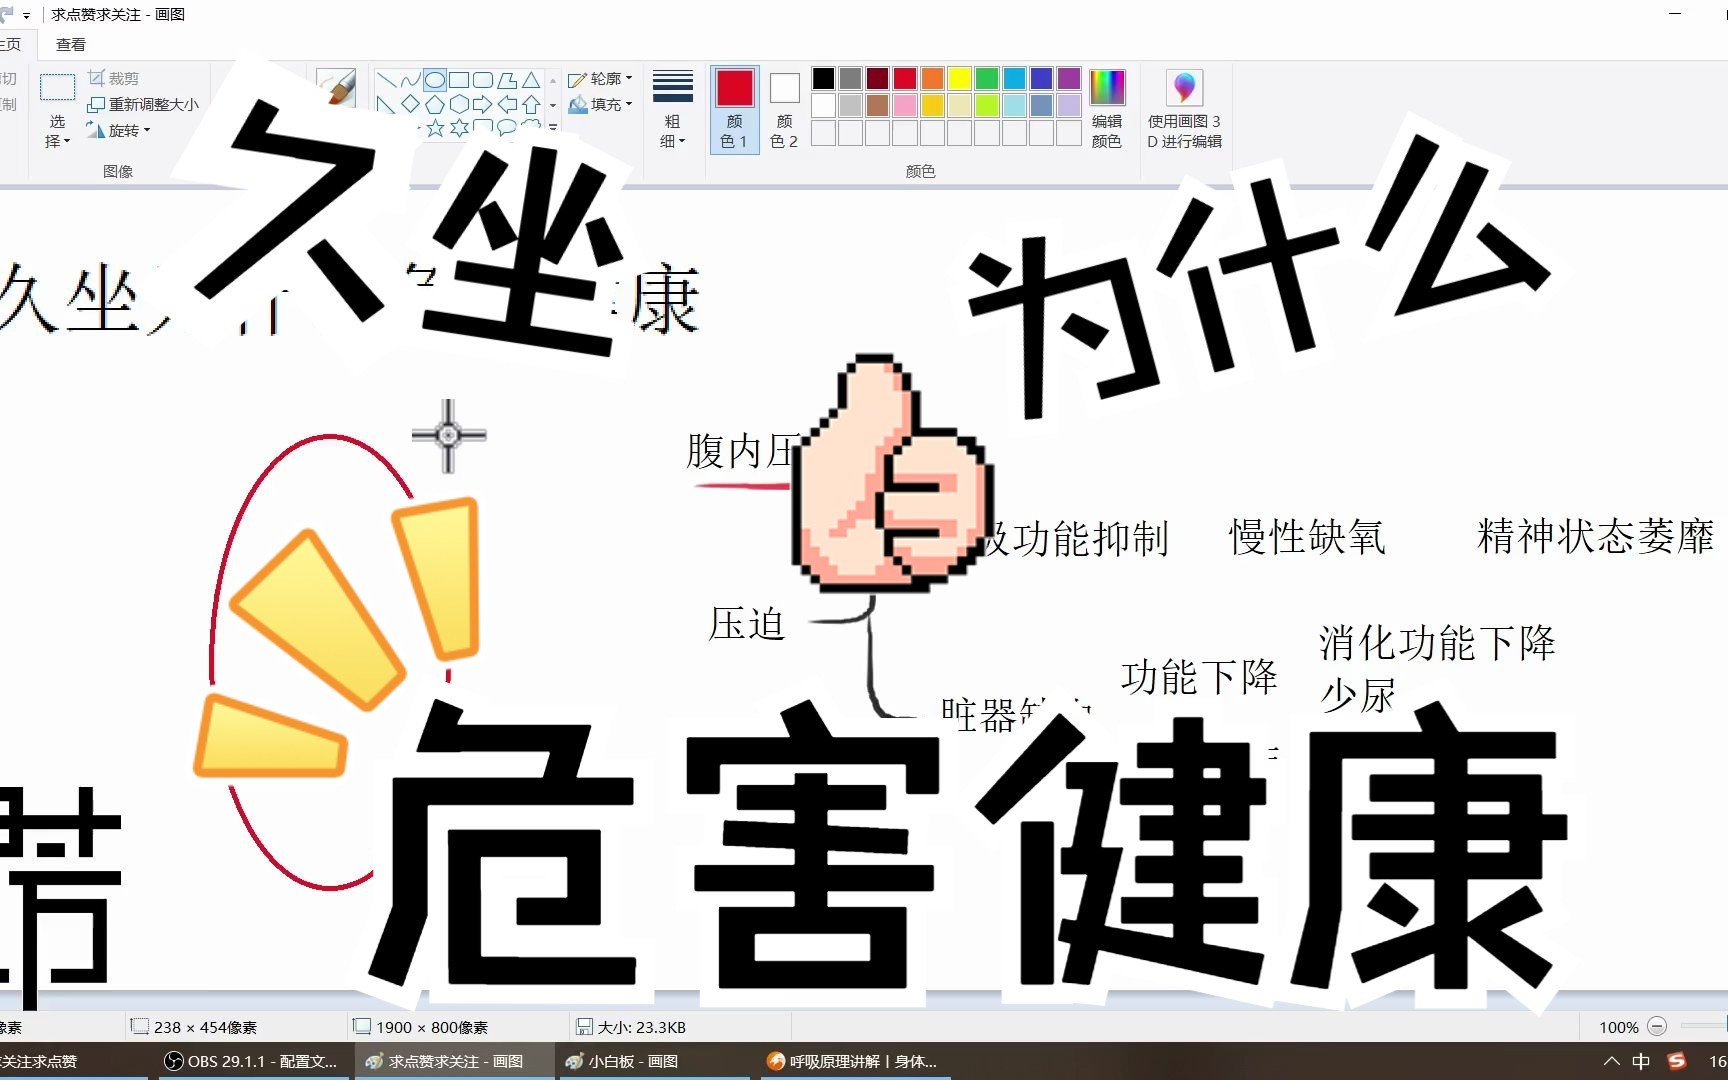Select the Six-point star shape
The image size is (1728, 1080).
(458, 127)
